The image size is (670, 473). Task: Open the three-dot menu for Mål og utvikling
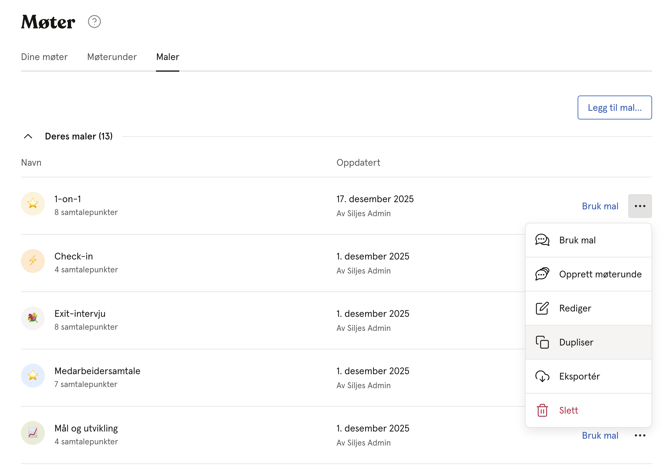coord(640,435)
